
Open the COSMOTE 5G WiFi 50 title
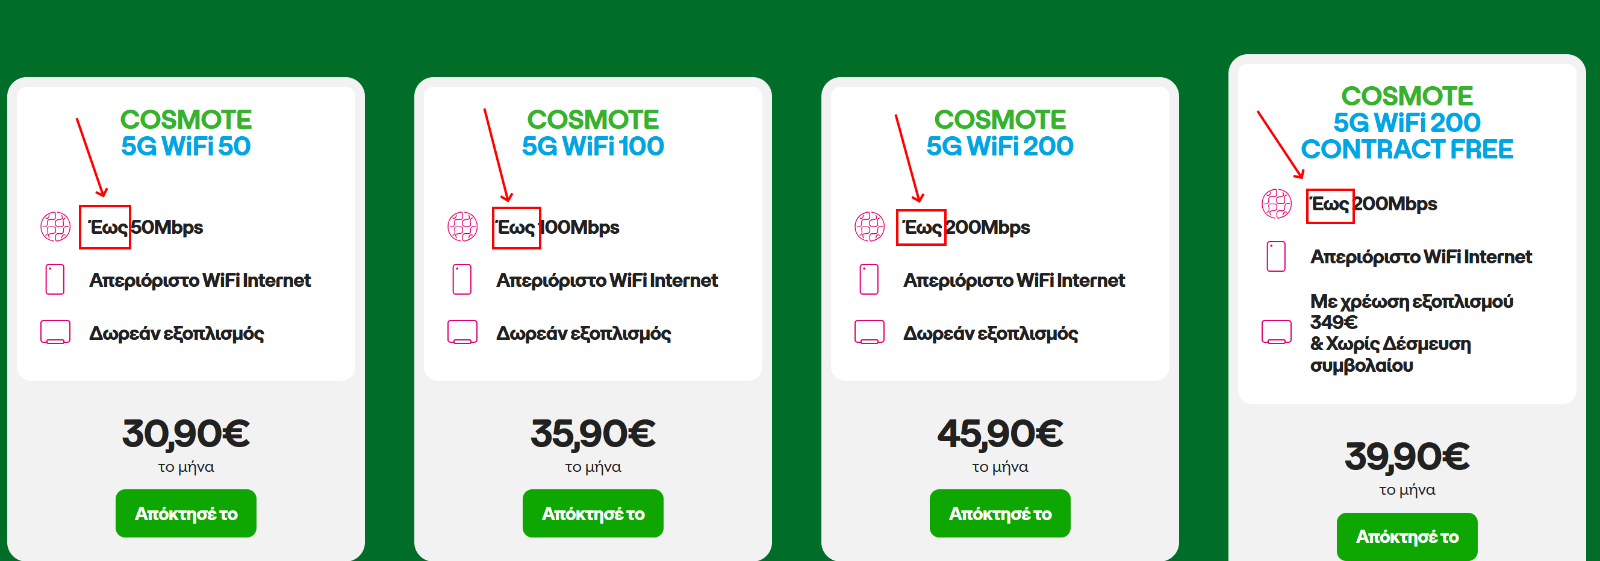[x=186, y=133]
